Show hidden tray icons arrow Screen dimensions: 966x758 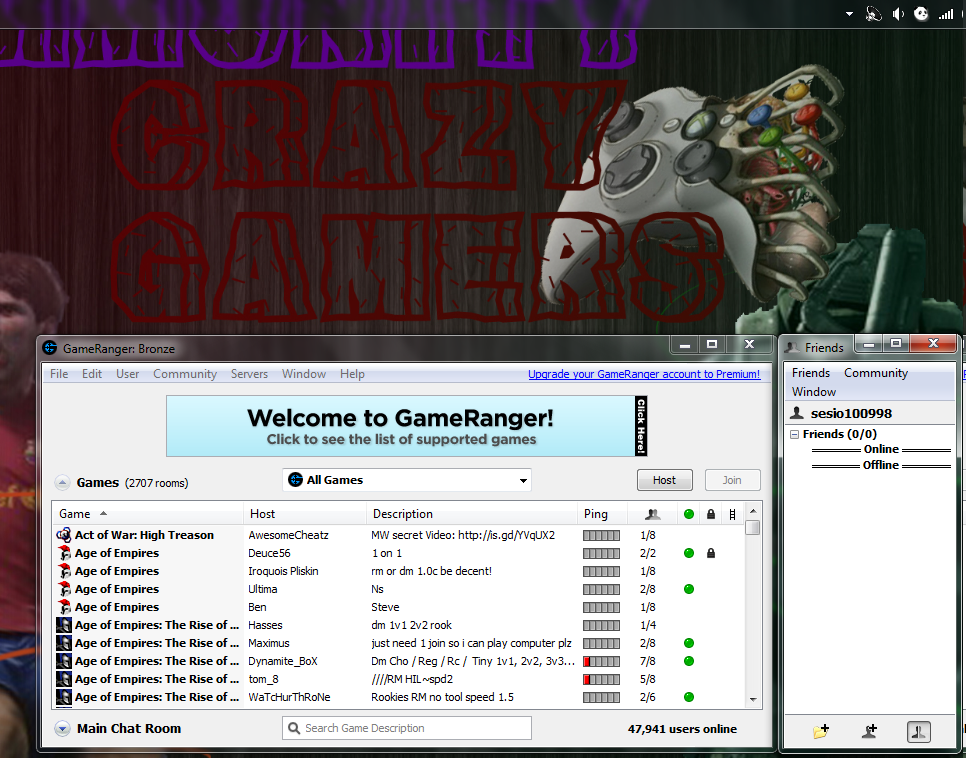[x=850, y=14]
